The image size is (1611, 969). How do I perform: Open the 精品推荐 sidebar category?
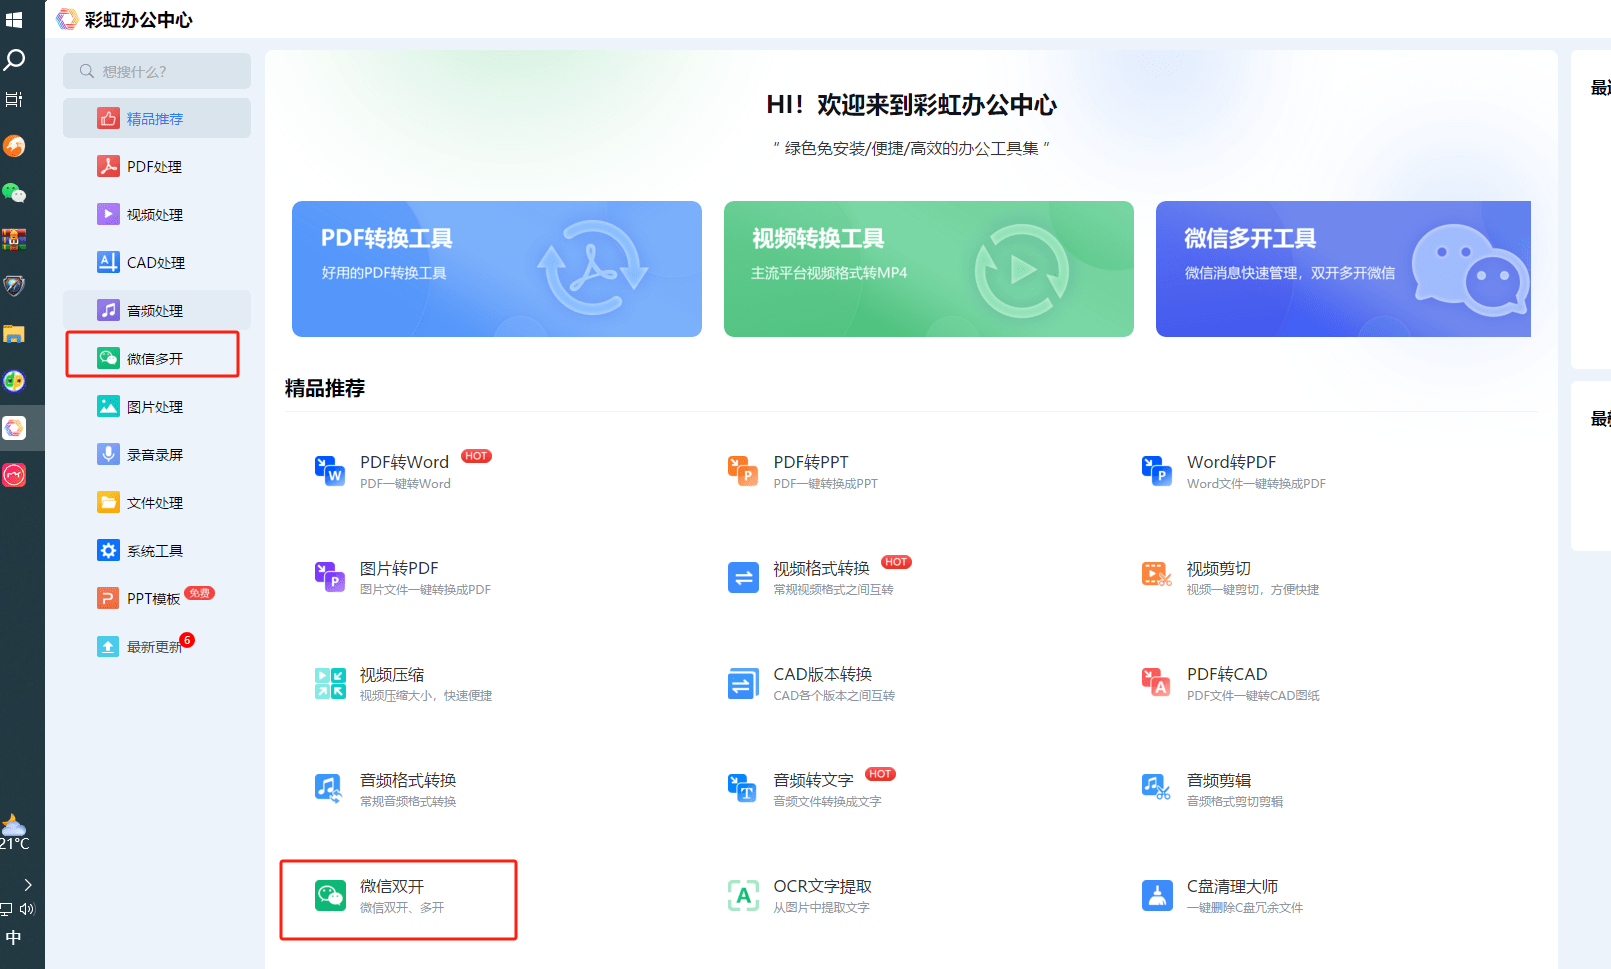pyautogui.click(x=157, y=118)
